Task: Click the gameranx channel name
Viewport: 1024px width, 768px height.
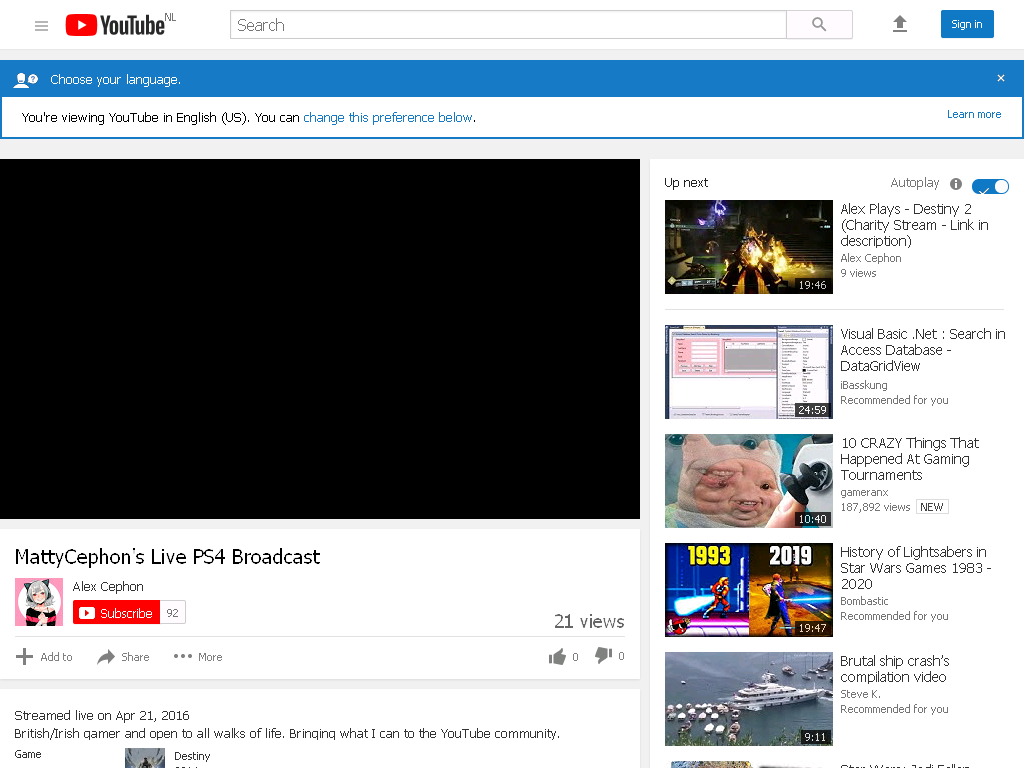Action: pyautogui.click(x=864, y=492)
